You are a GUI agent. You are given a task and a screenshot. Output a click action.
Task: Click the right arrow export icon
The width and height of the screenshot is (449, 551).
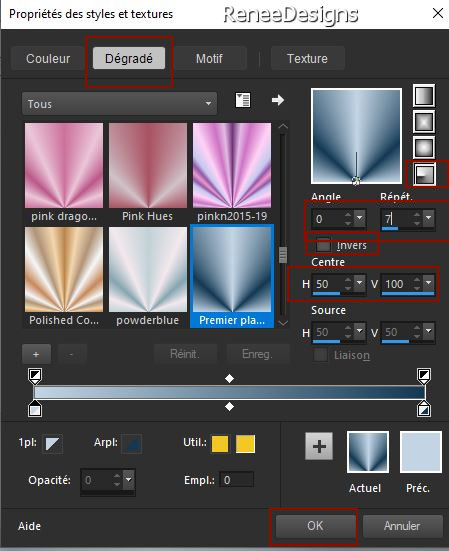(x=278, y=100)
